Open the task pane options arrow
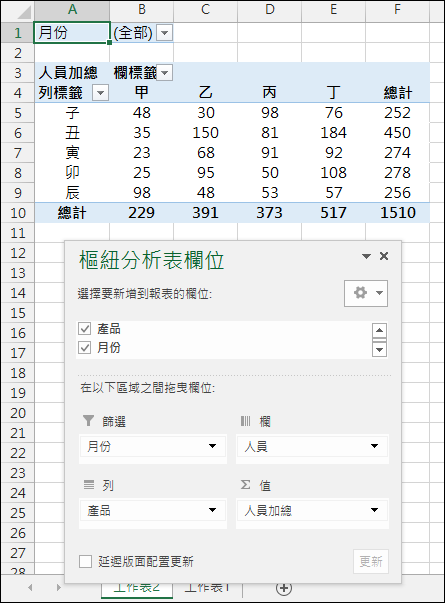445x603 pixels. pos(367,256)
